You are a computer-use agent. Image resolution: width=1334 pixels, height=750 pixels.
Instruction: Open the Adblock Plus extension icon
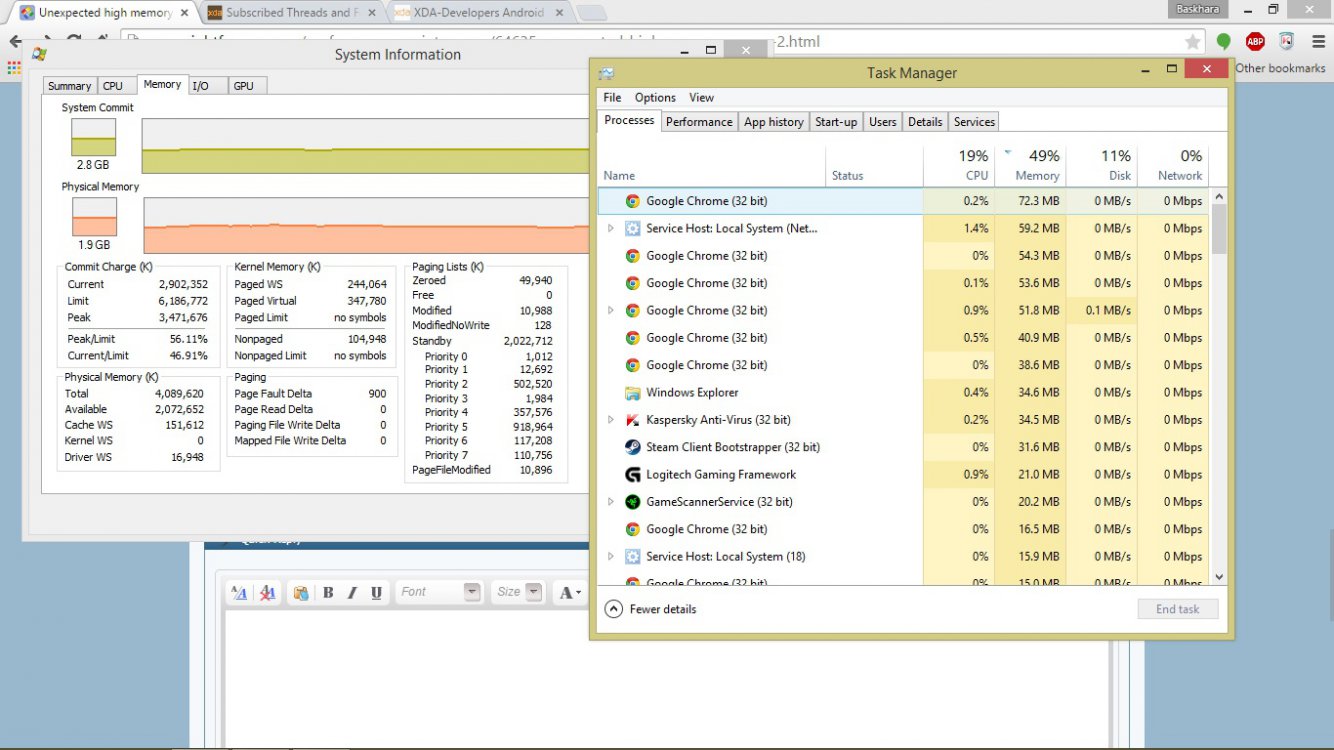(1255, 41)
